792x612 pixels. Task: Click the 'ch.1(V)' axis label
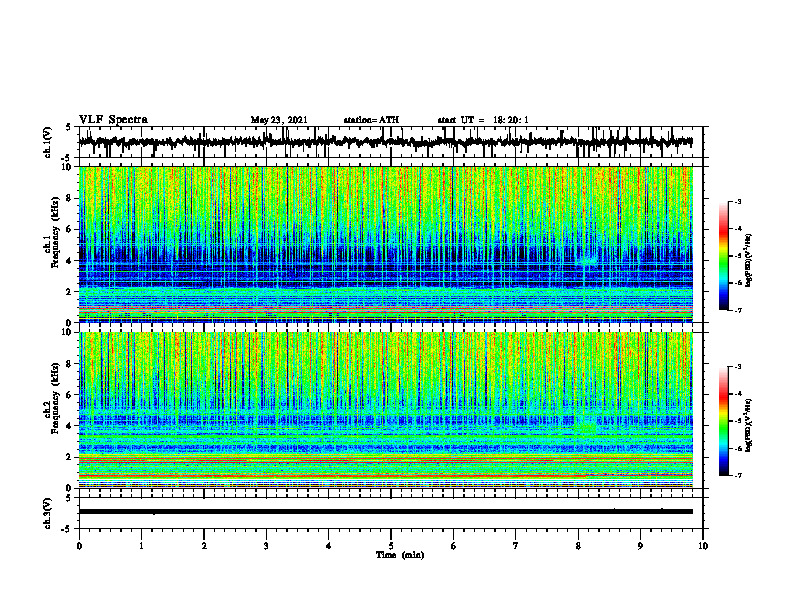(x=48, y=142)
